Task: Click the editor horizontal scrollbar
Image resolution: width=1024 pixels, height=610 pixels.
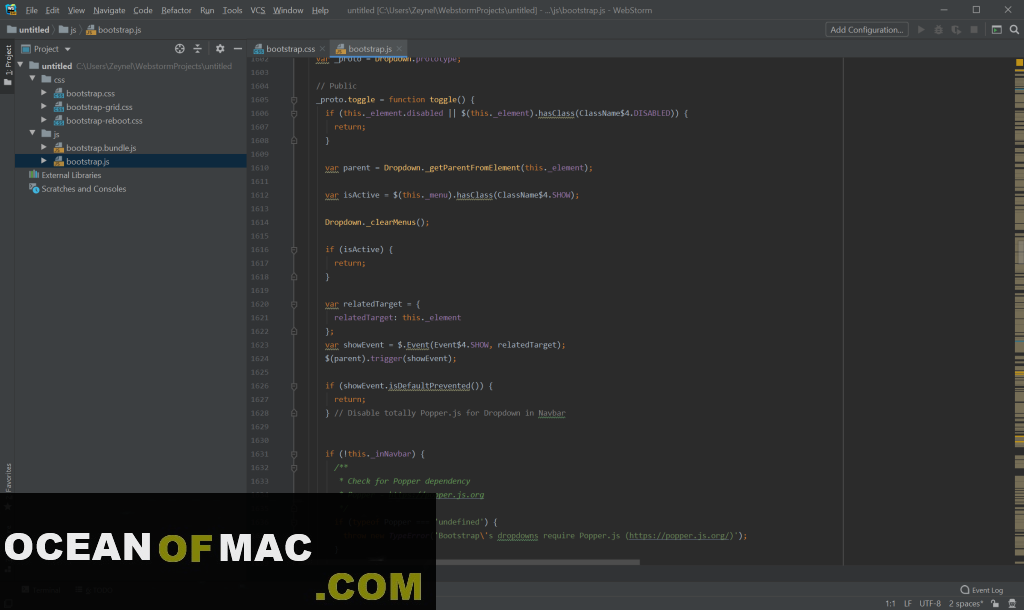Action: [x=537, y=562]
